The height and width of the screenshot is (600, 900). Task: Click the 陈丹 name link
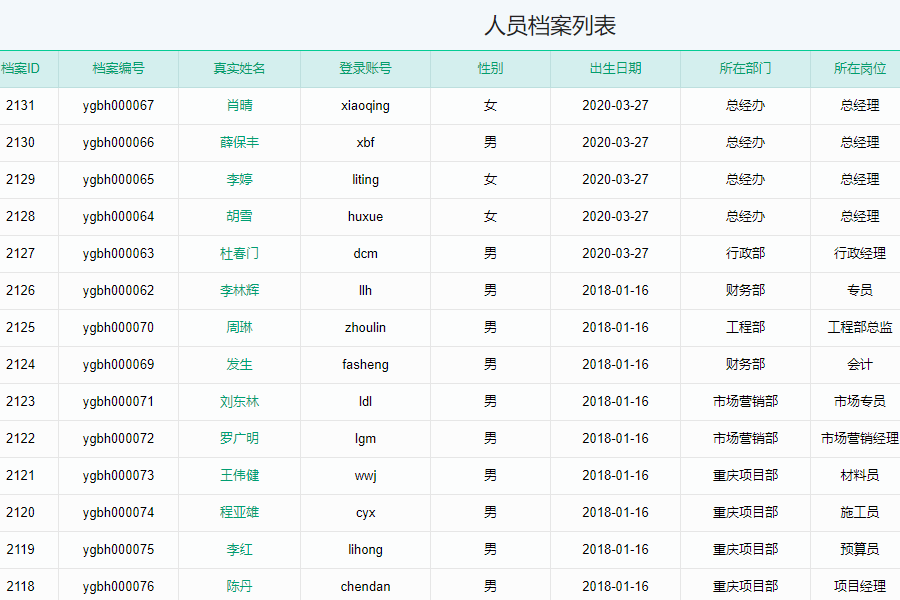(x=239, y=587)
